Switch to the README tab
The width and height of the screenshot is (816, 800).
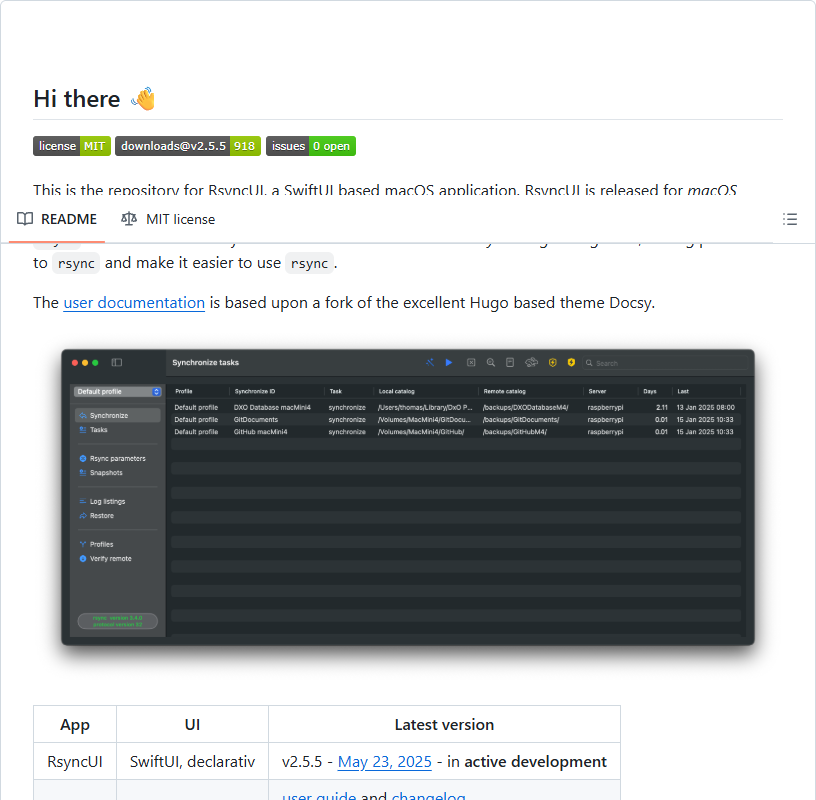coord(57,219)
